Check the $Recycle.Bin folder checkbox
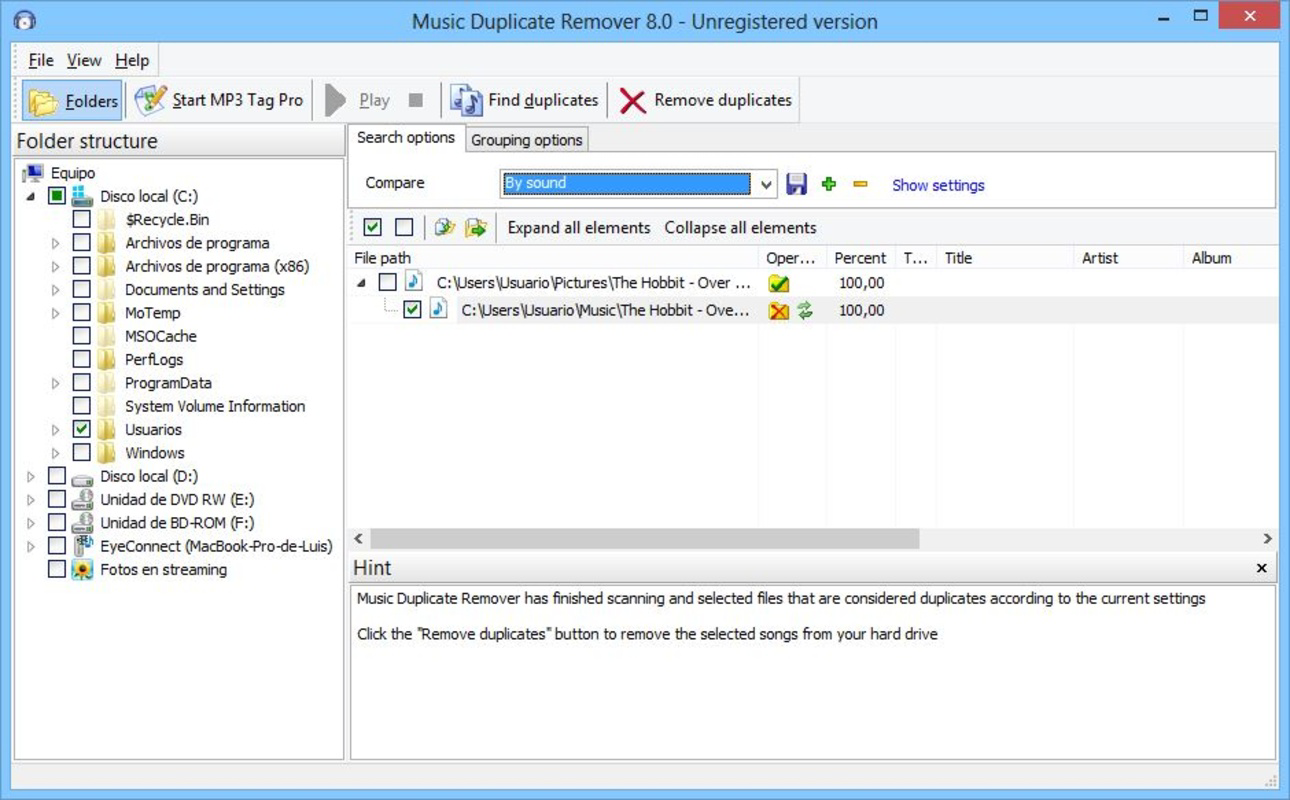 point(82,220)
